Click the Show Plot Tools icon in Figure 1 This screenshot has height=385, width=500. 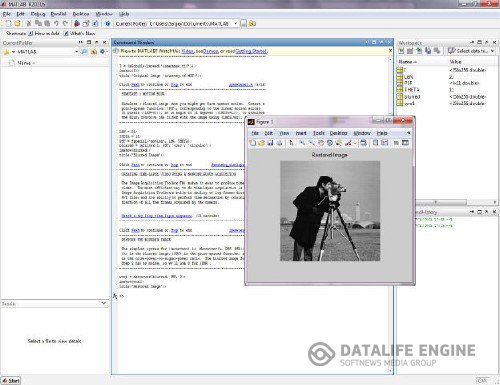click(x=405, y=143)
